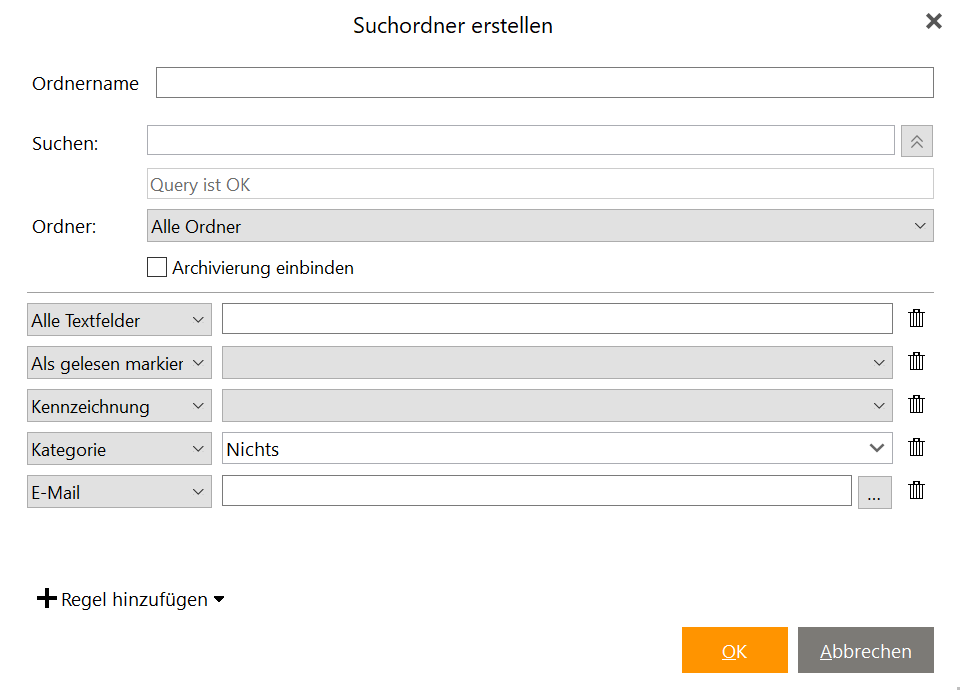This screenshot has height=691, width=961.
Task: Open the Alle Textfelder field type dropdown
Action: pos(119,319)
